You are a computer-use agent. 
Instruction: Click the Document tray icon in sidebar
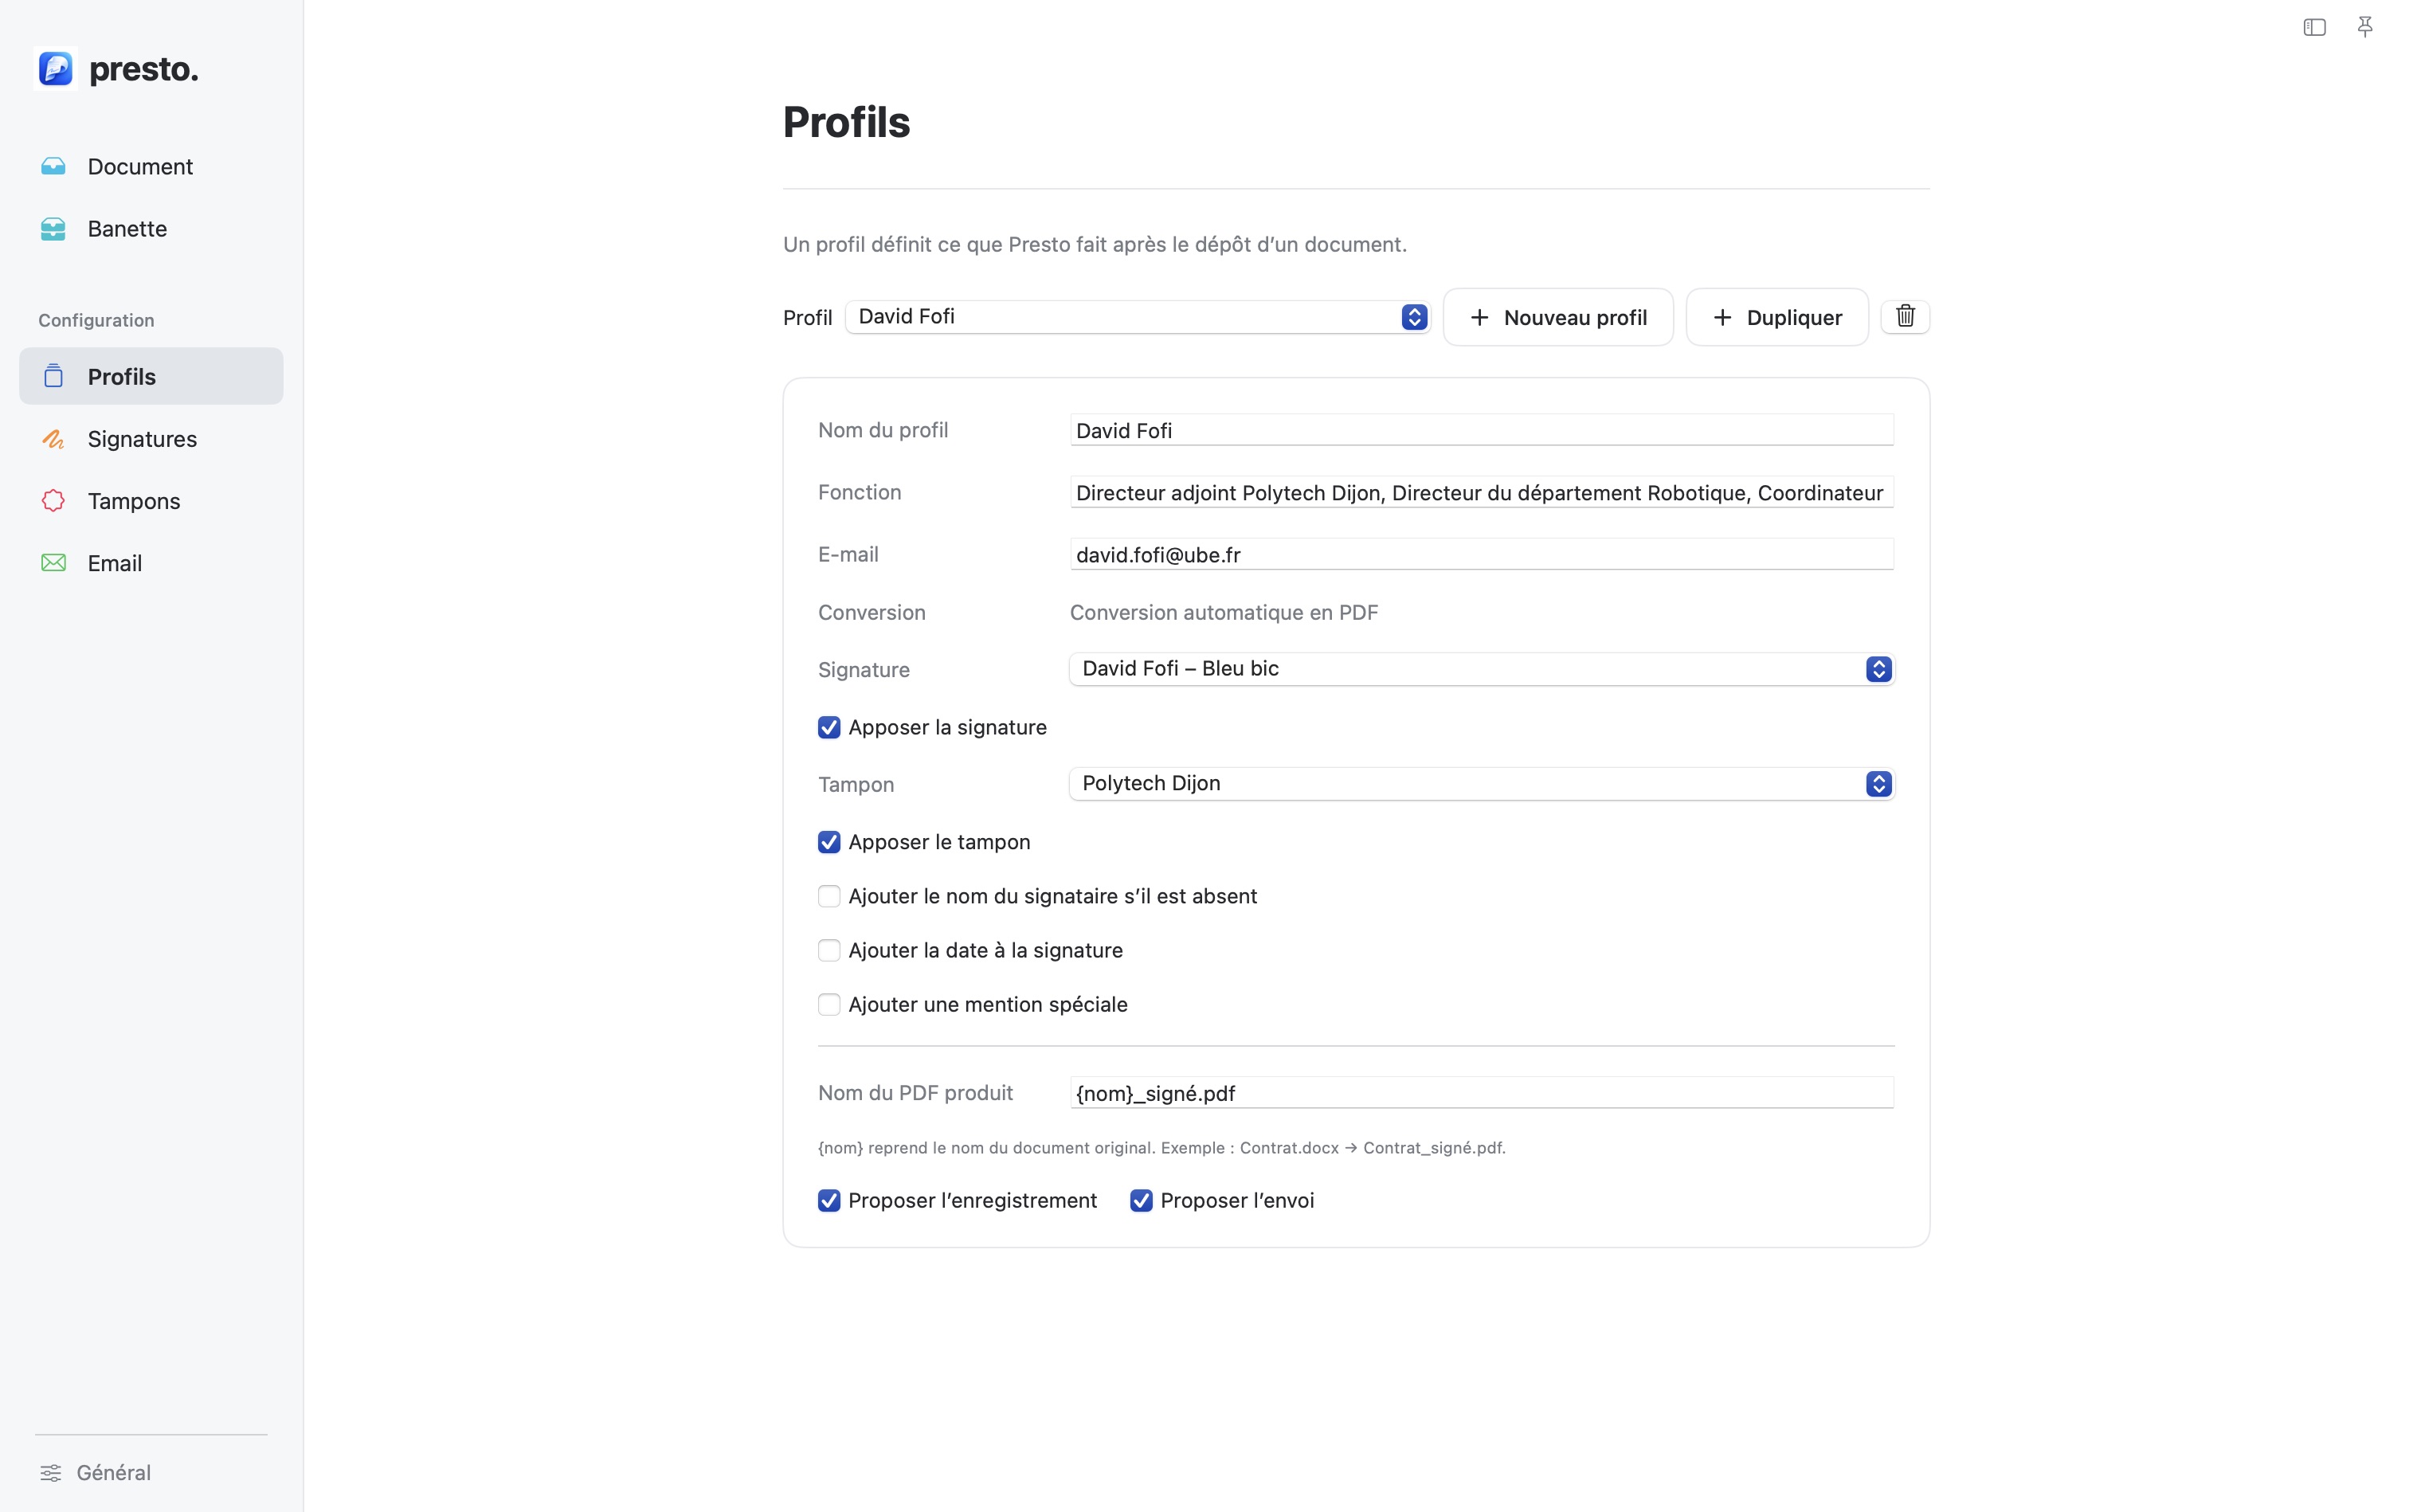[x=53, y=166]
